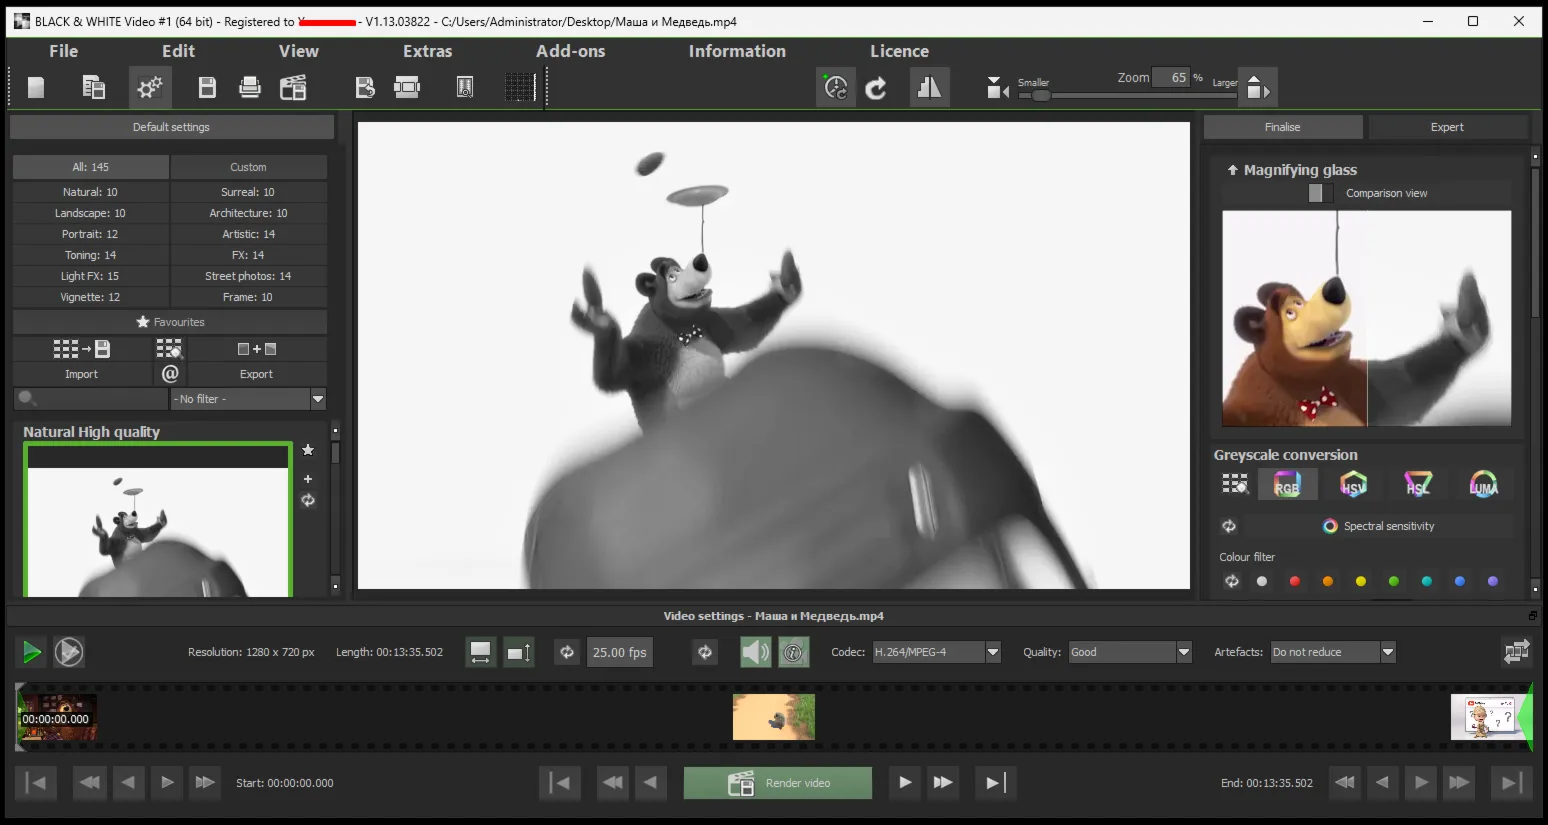Click the fit-width resolution icon
The width and height of the screenshot is (1548, 825).
pos(481,652)
